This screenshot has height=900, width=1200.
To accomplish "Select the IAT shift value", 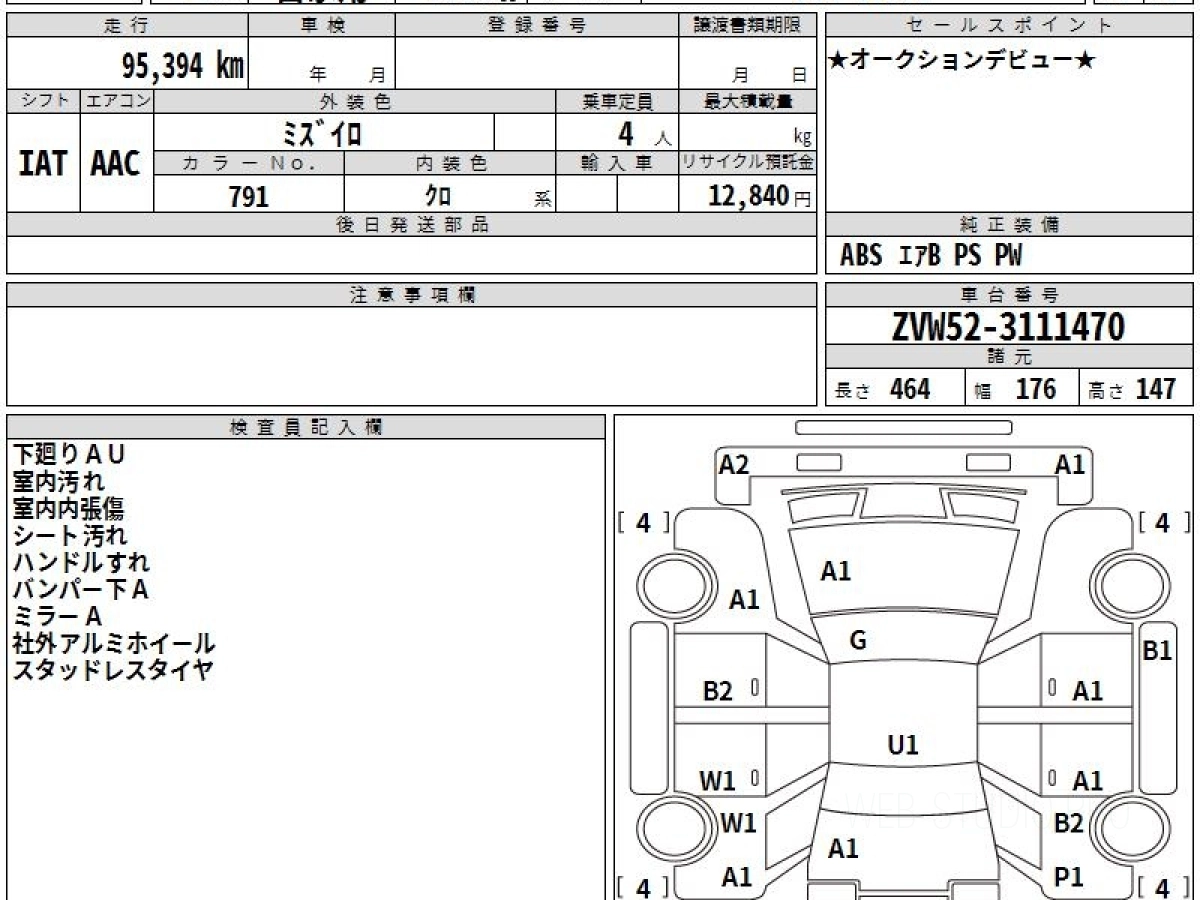I will point(43,164).
